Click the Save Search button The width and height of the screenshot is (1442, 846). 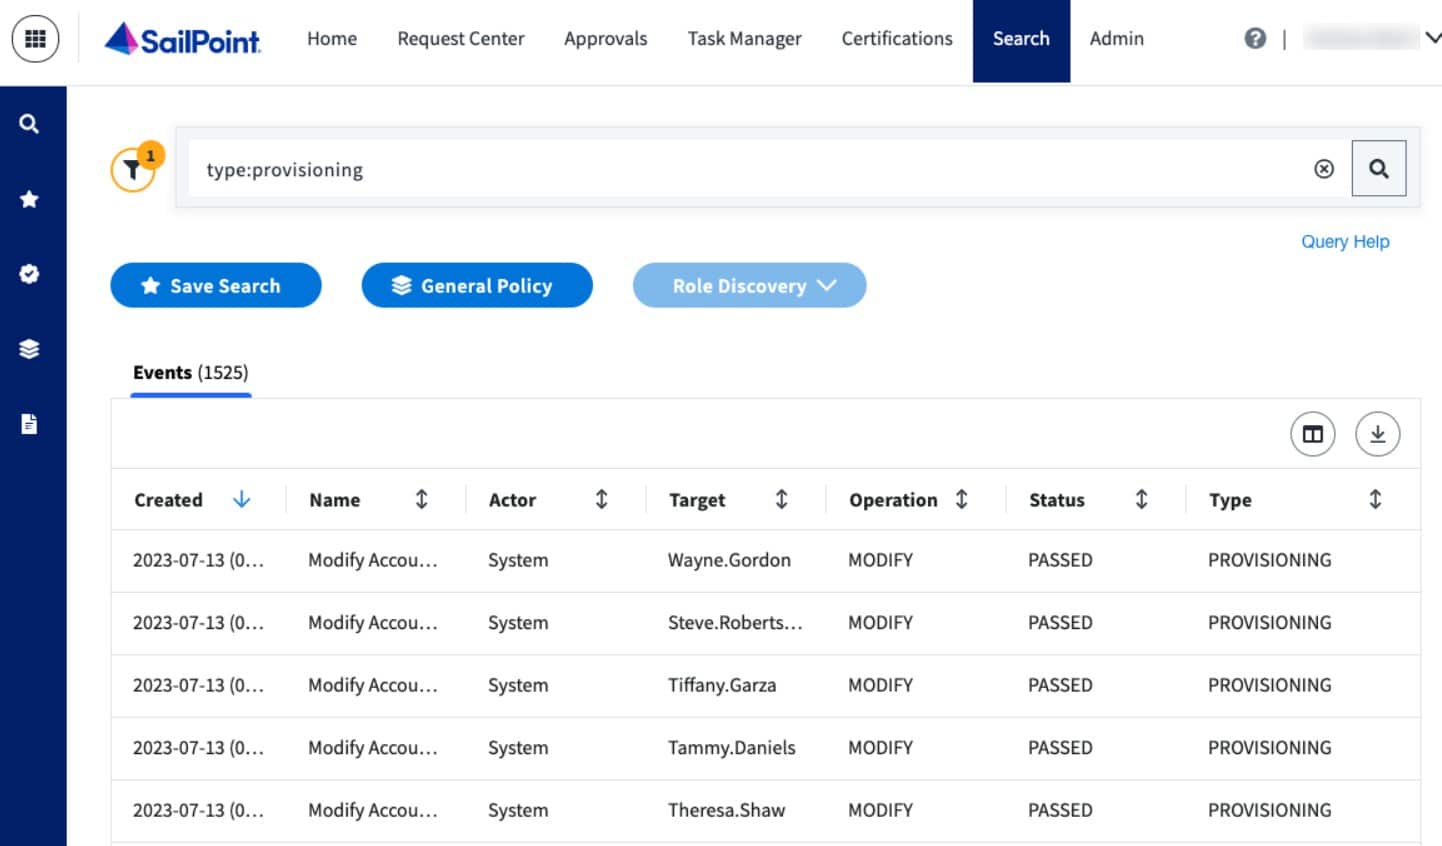[216, 286]
